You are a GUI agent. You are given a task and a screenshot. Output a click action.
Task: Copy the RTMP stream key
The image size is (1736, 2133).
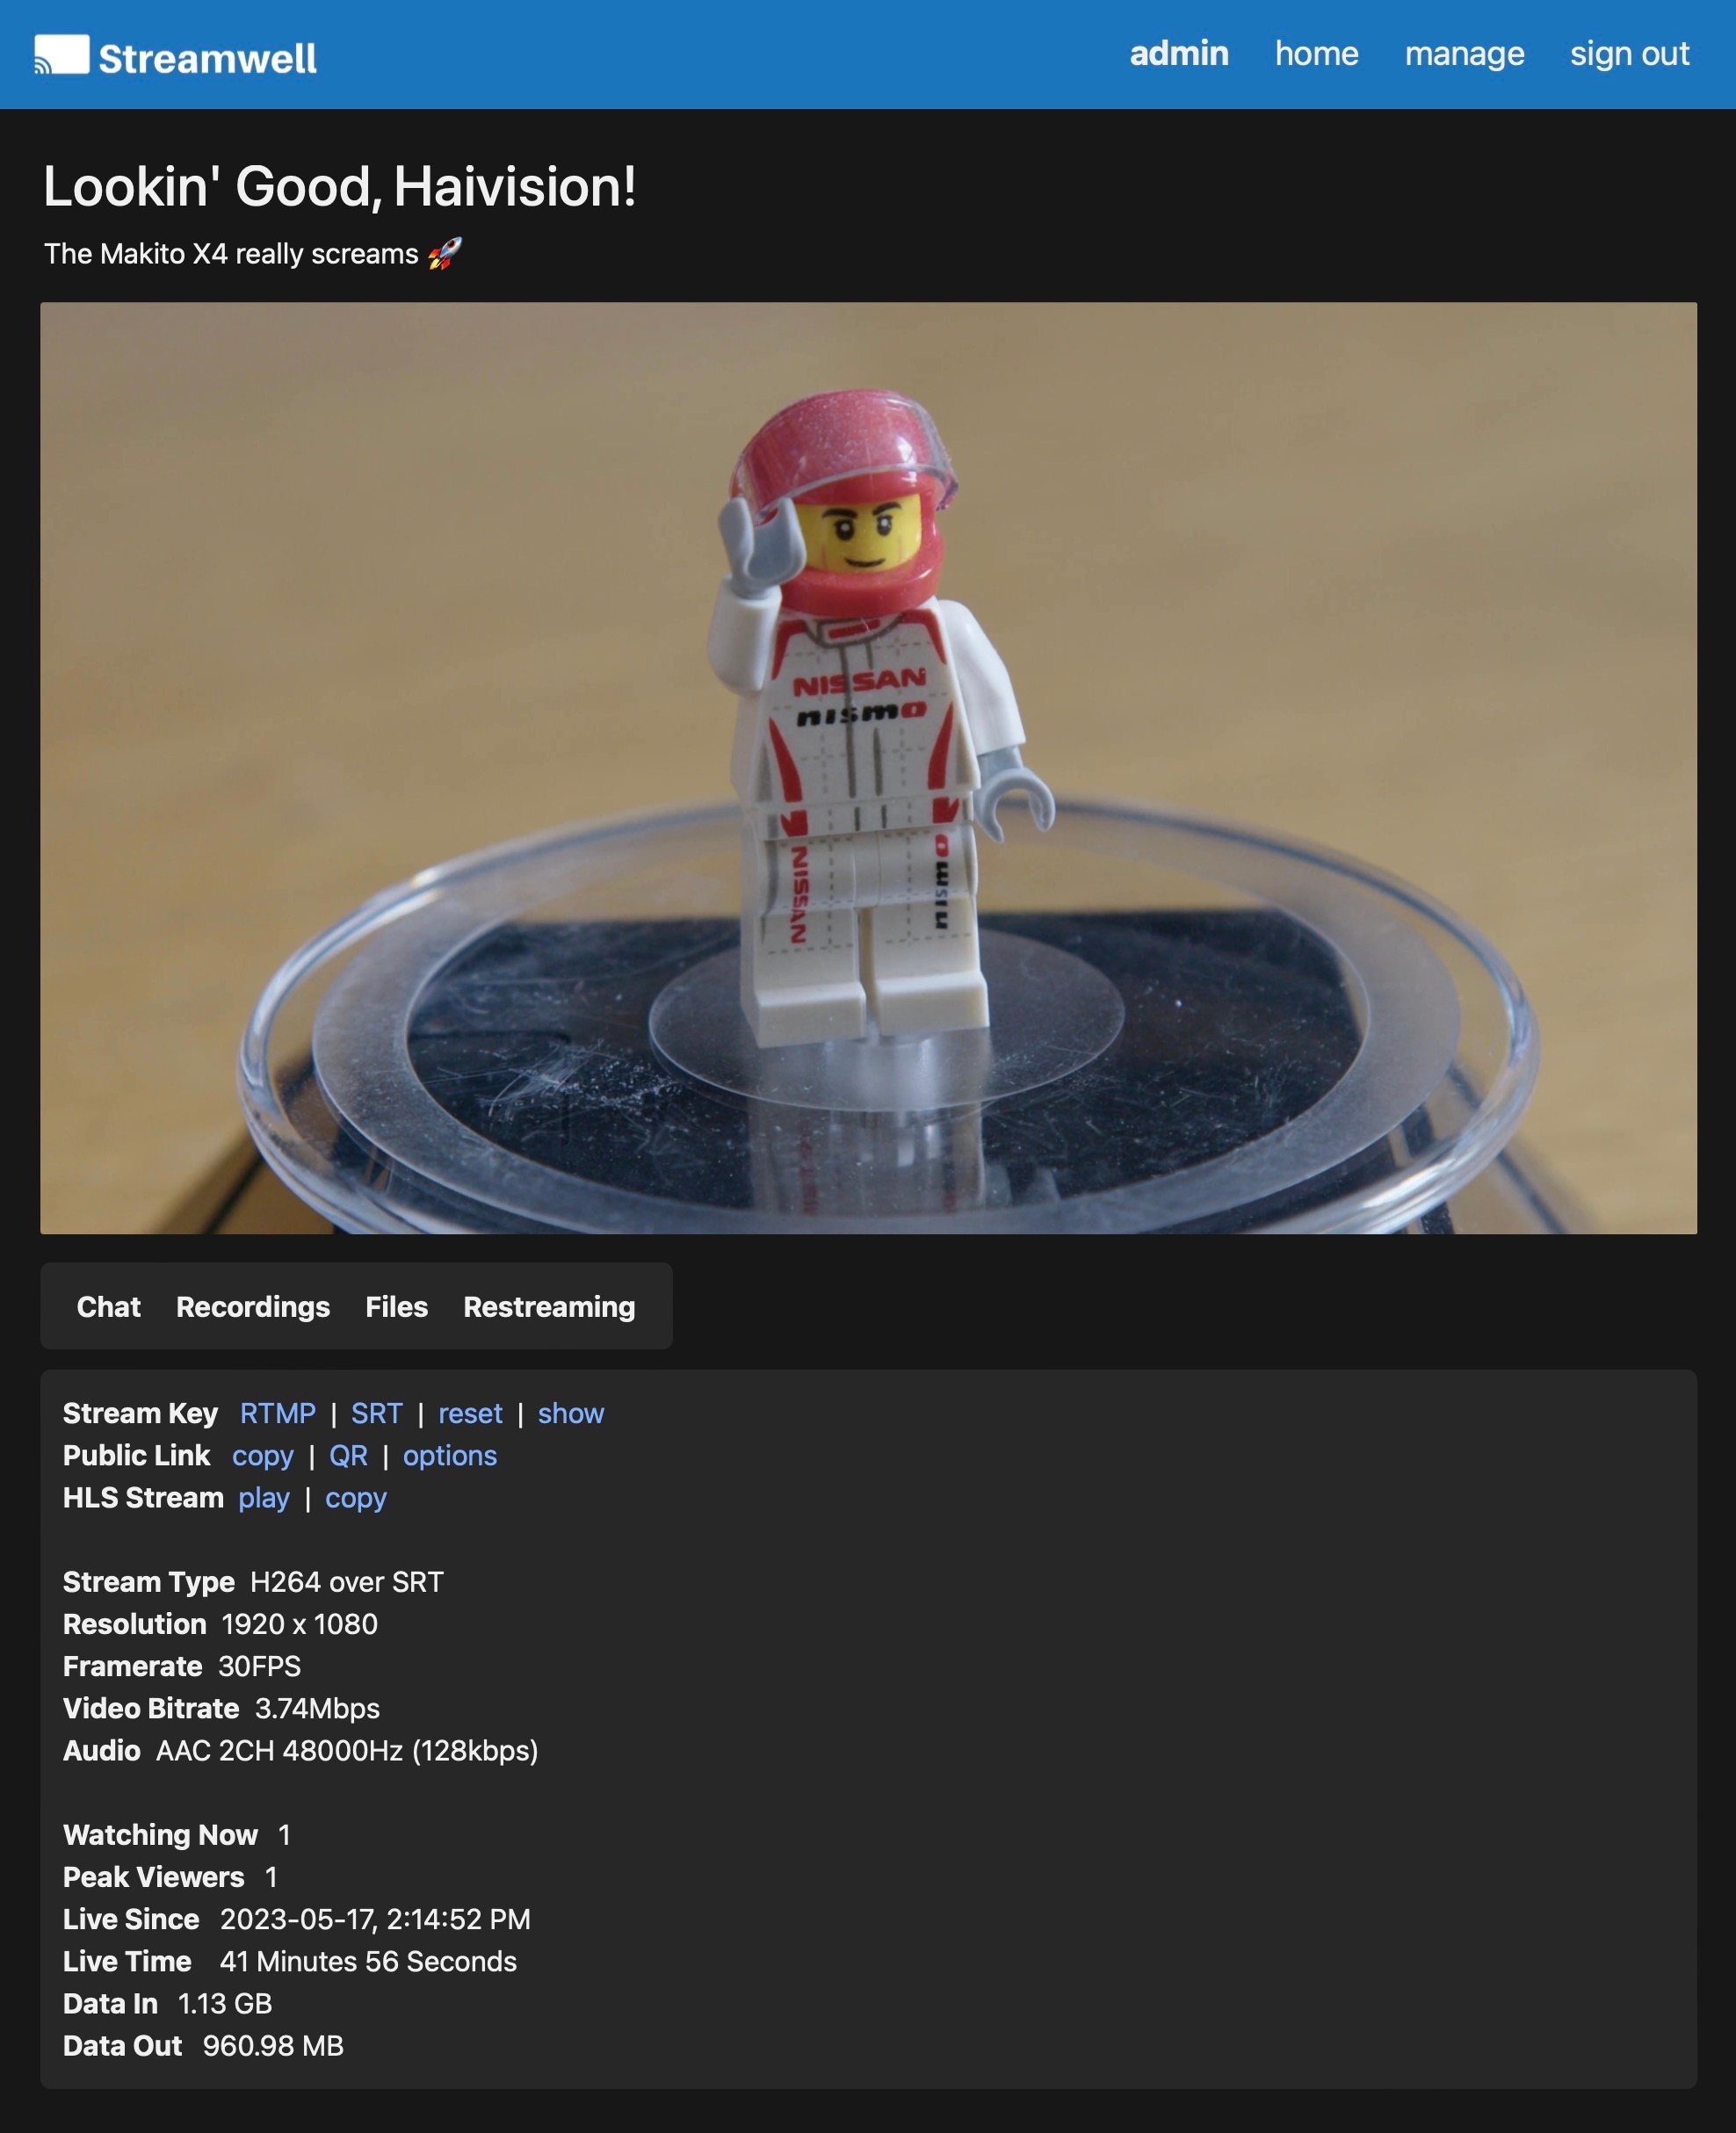[278, 1413]
